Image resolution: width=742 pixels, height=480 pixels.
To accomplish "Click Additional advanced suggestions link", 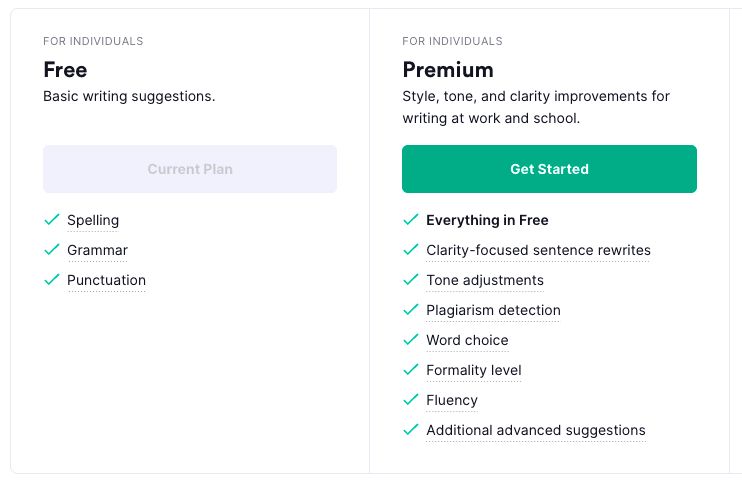I will coord(536,430).
